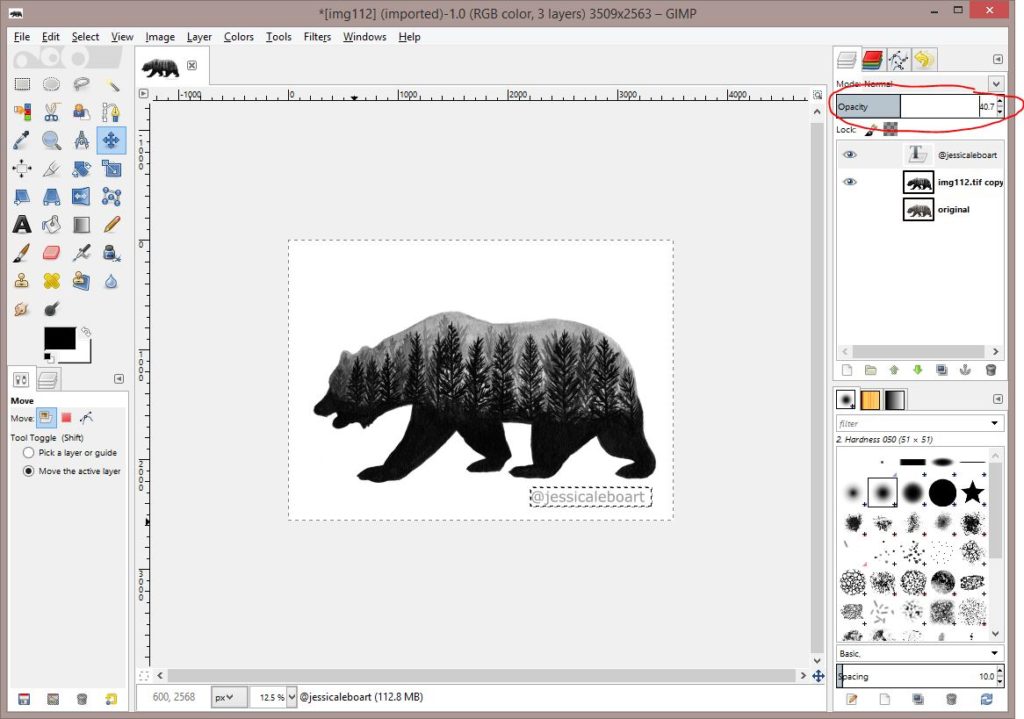Select the Airbrush tool
1024x719 pixels.
[x=81, y=253]
